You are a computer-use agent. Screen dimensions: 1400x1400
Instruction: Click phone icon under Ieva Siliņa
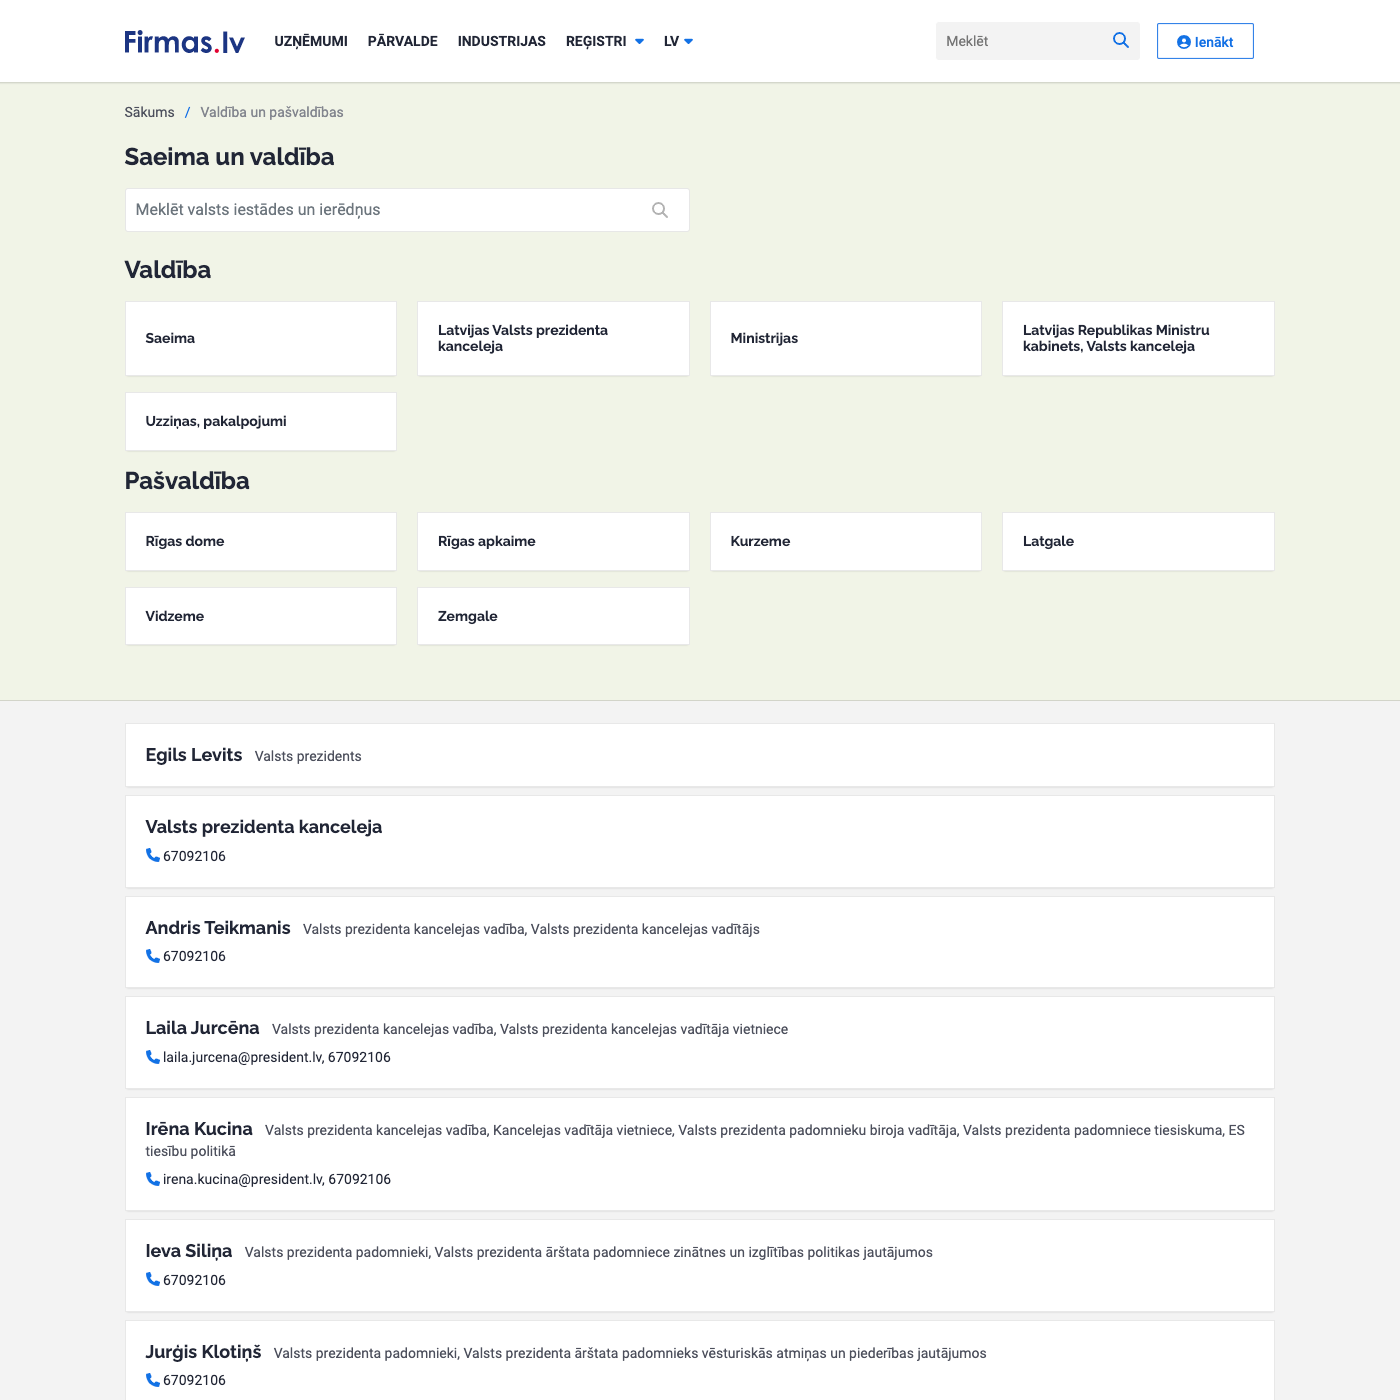point(153,1280)
